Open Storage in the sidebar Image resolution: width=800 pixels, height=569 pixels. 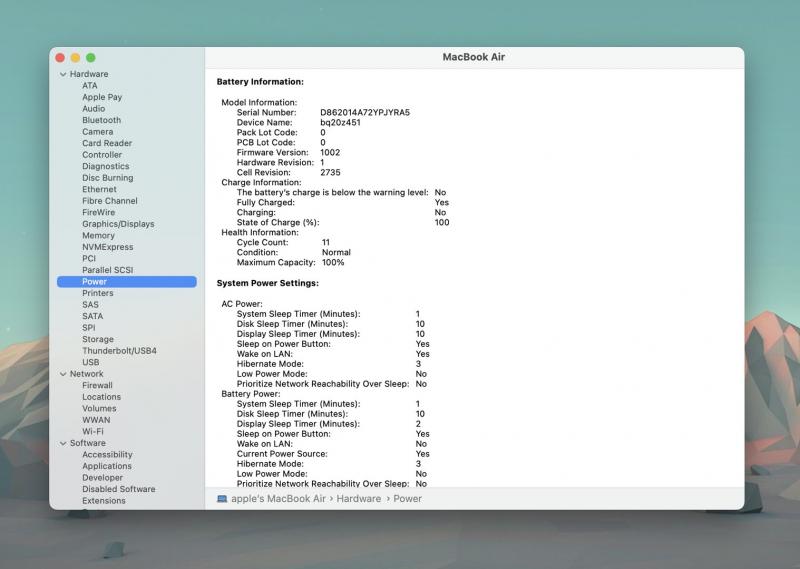click(x=98, y=339)
